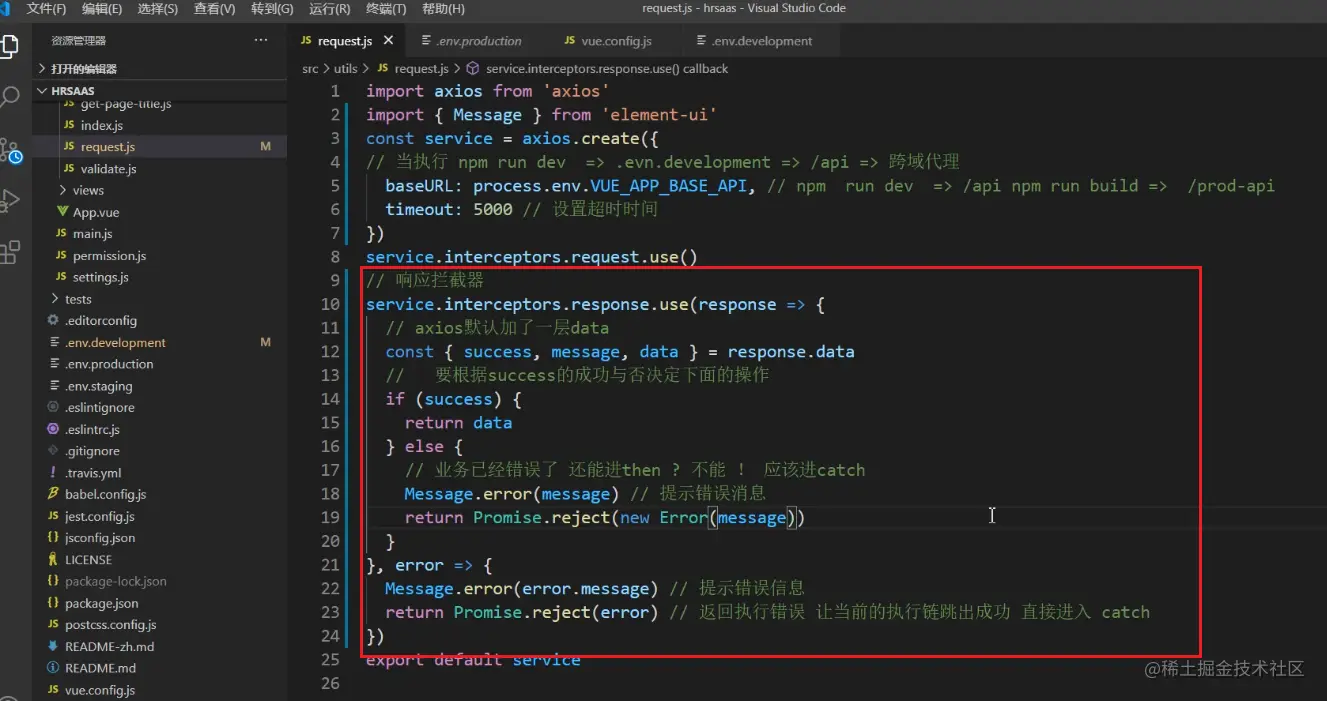Open the Explorer activity bar icon
Viewport: 1327px width, 701px height.
(10, 46)
